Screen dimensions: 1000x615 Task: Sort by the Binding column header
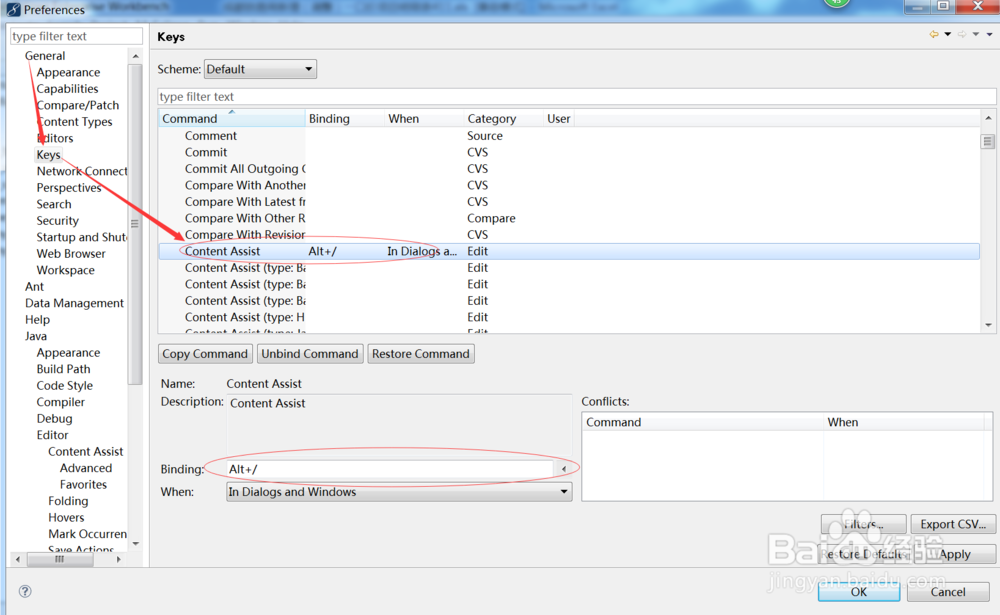(x=344, y=118)
